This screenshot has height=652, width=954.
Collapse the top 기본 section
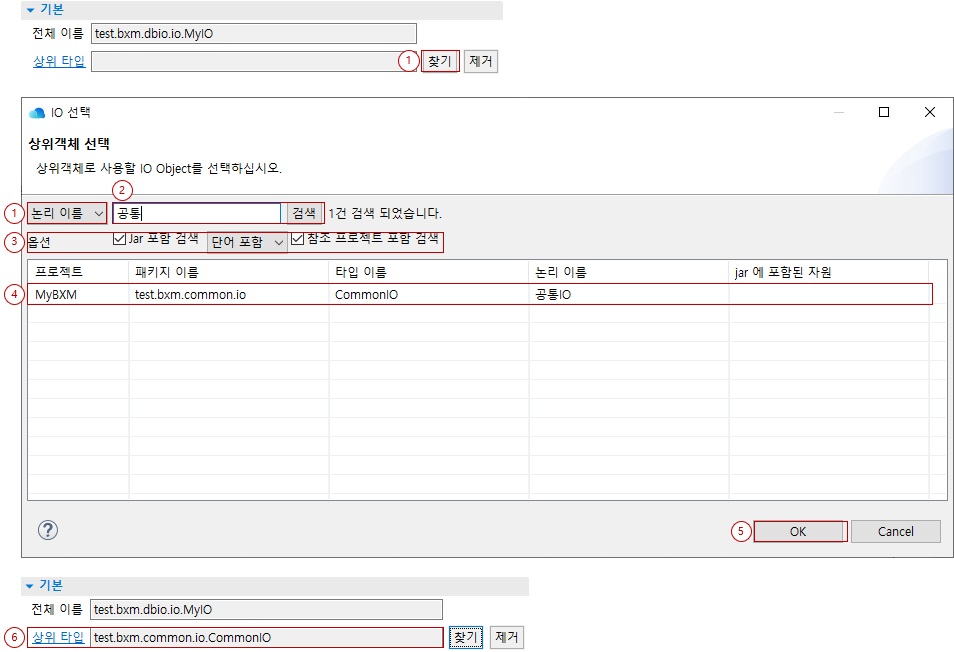(32, 10)
